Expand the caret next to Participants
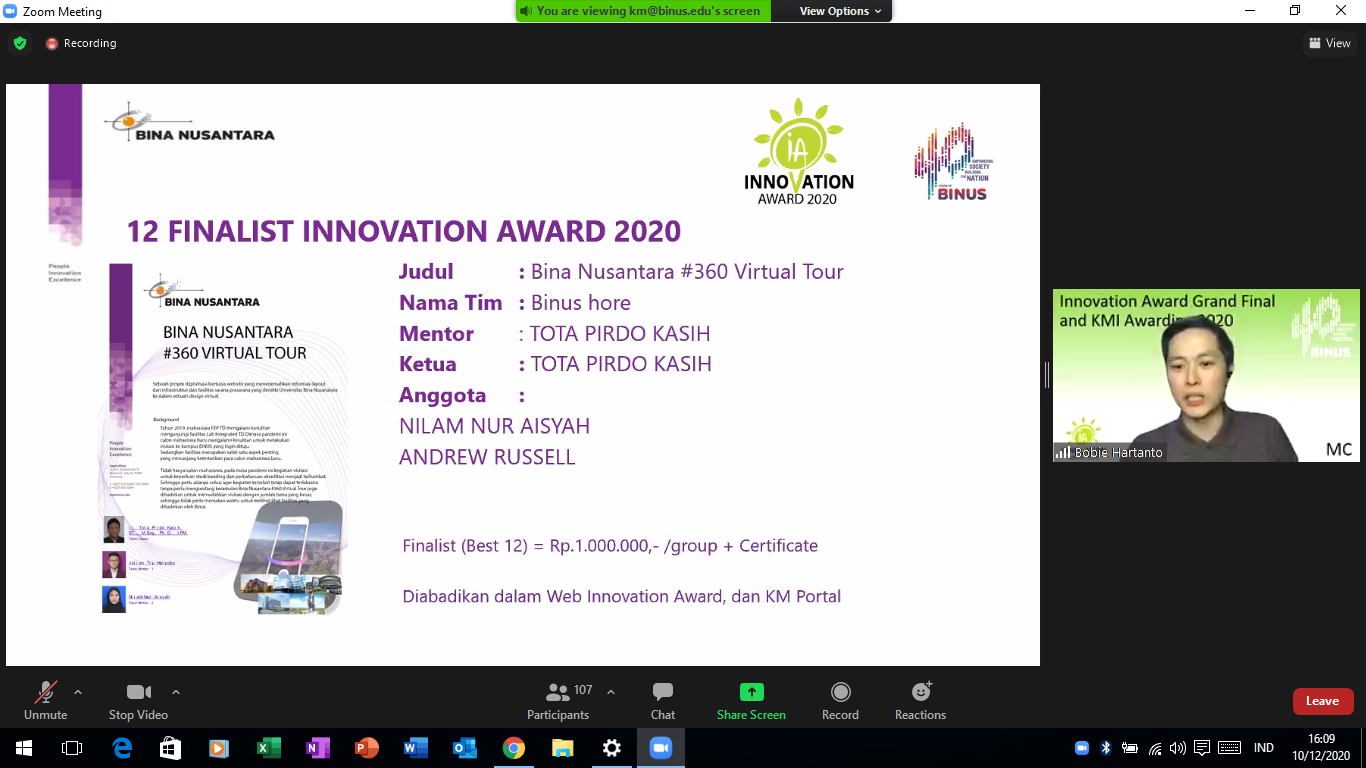This screenshot has height=768, width=1366. pyautogui.click(x=611, y=692)
